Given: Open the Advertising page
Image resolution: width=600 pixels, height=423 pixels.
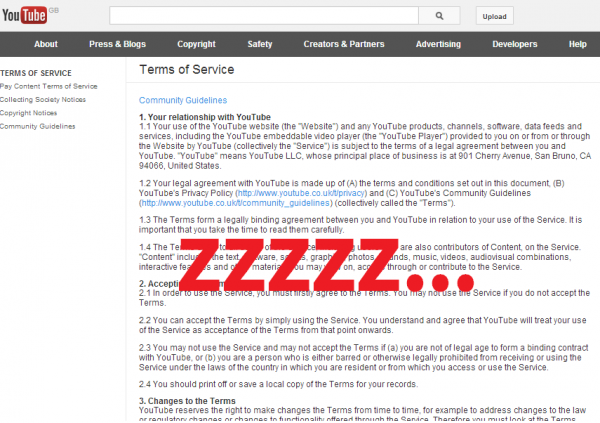Looking at the screenshot, I should coord(438,44).
